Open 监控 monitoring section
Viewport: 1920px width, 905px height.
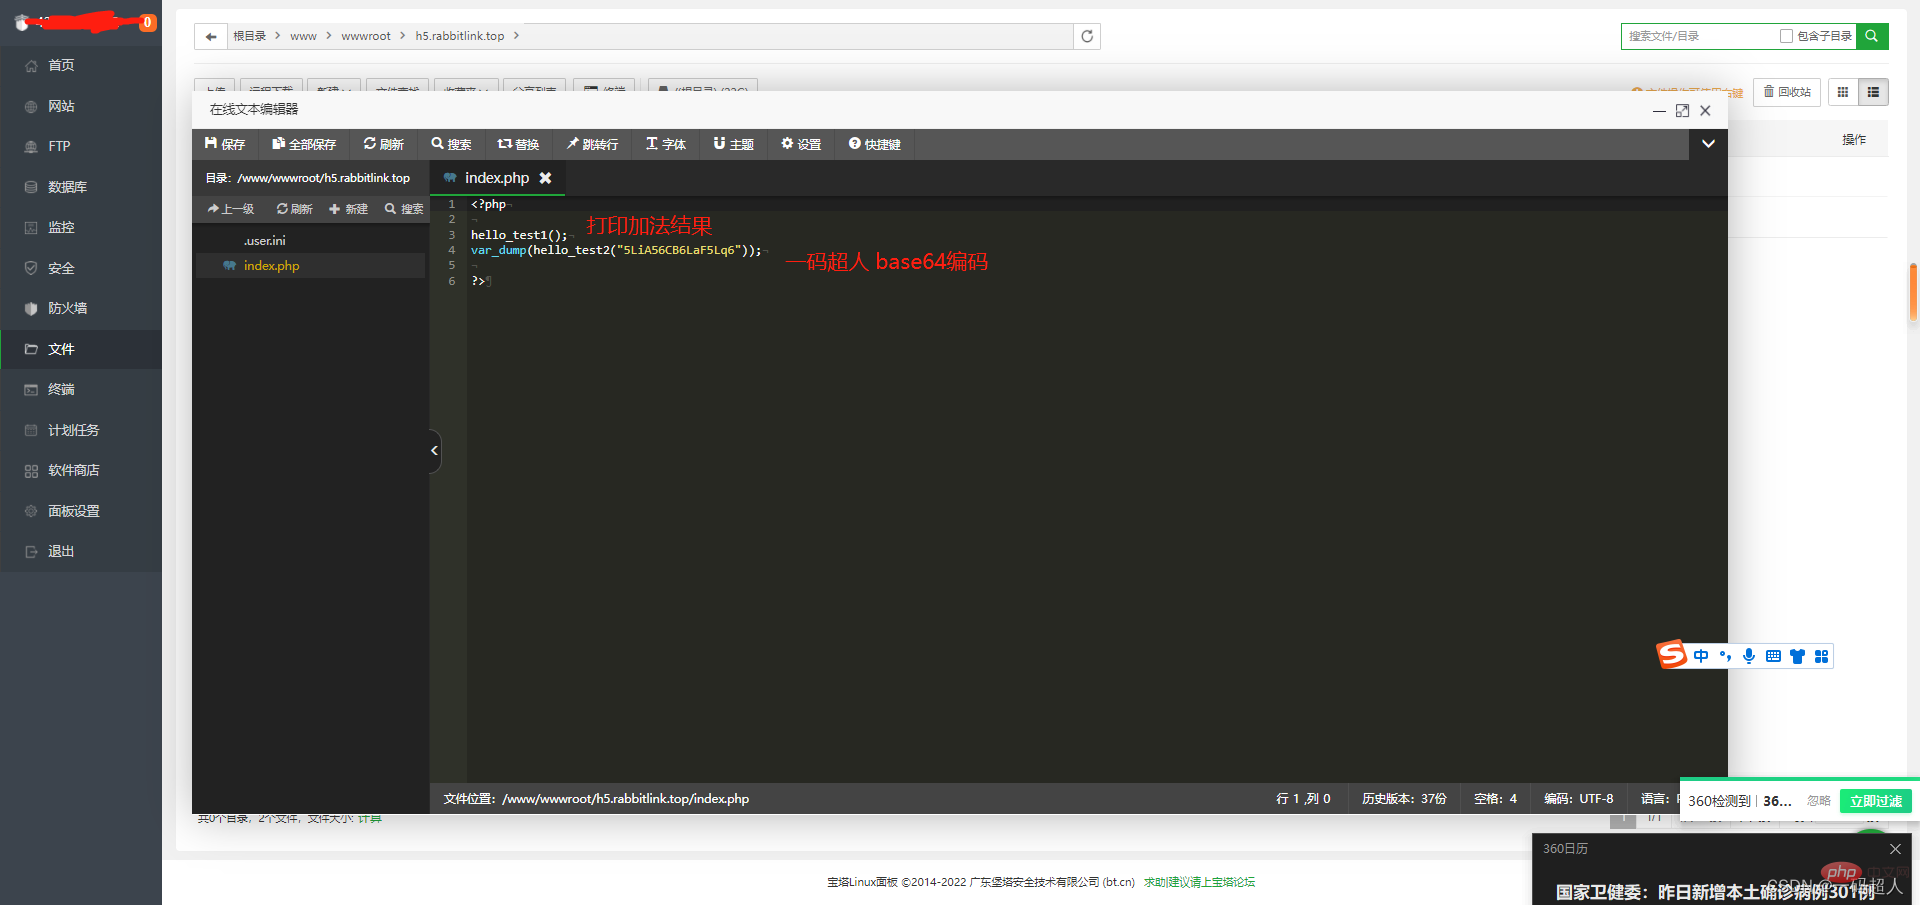pos(61,227)
